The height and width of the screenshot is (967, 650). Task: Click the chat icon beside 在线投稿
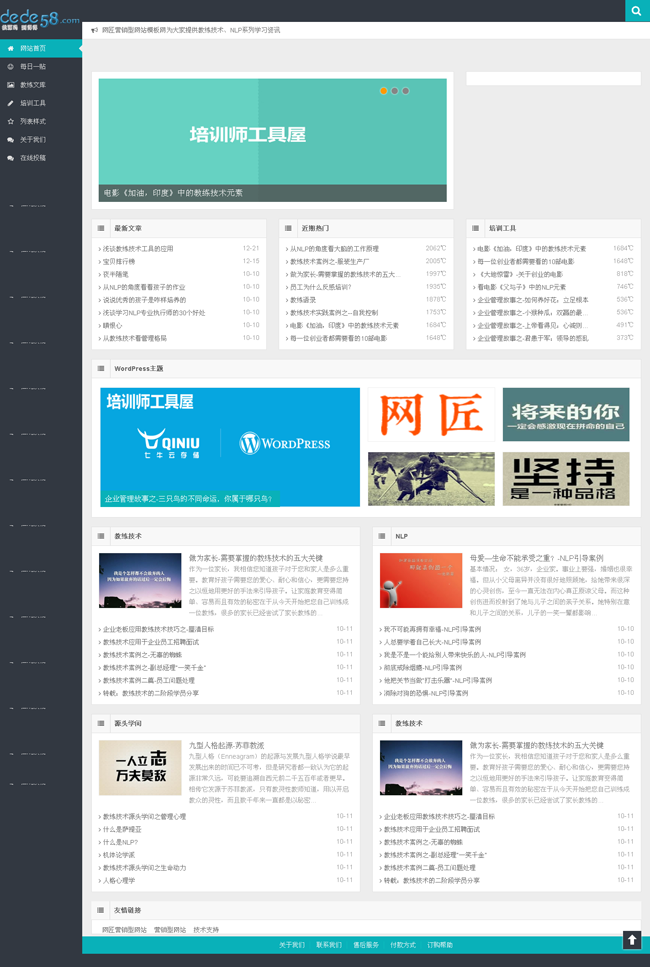10,158
